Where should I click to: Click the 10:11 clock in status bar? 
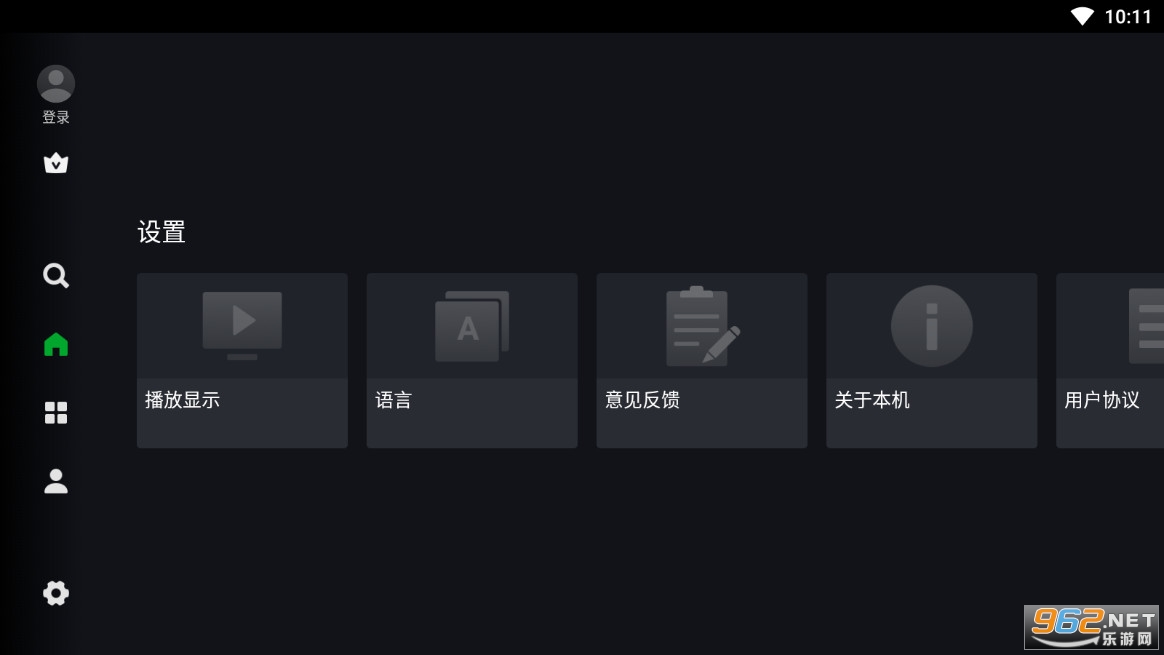tap(1128, 16)
